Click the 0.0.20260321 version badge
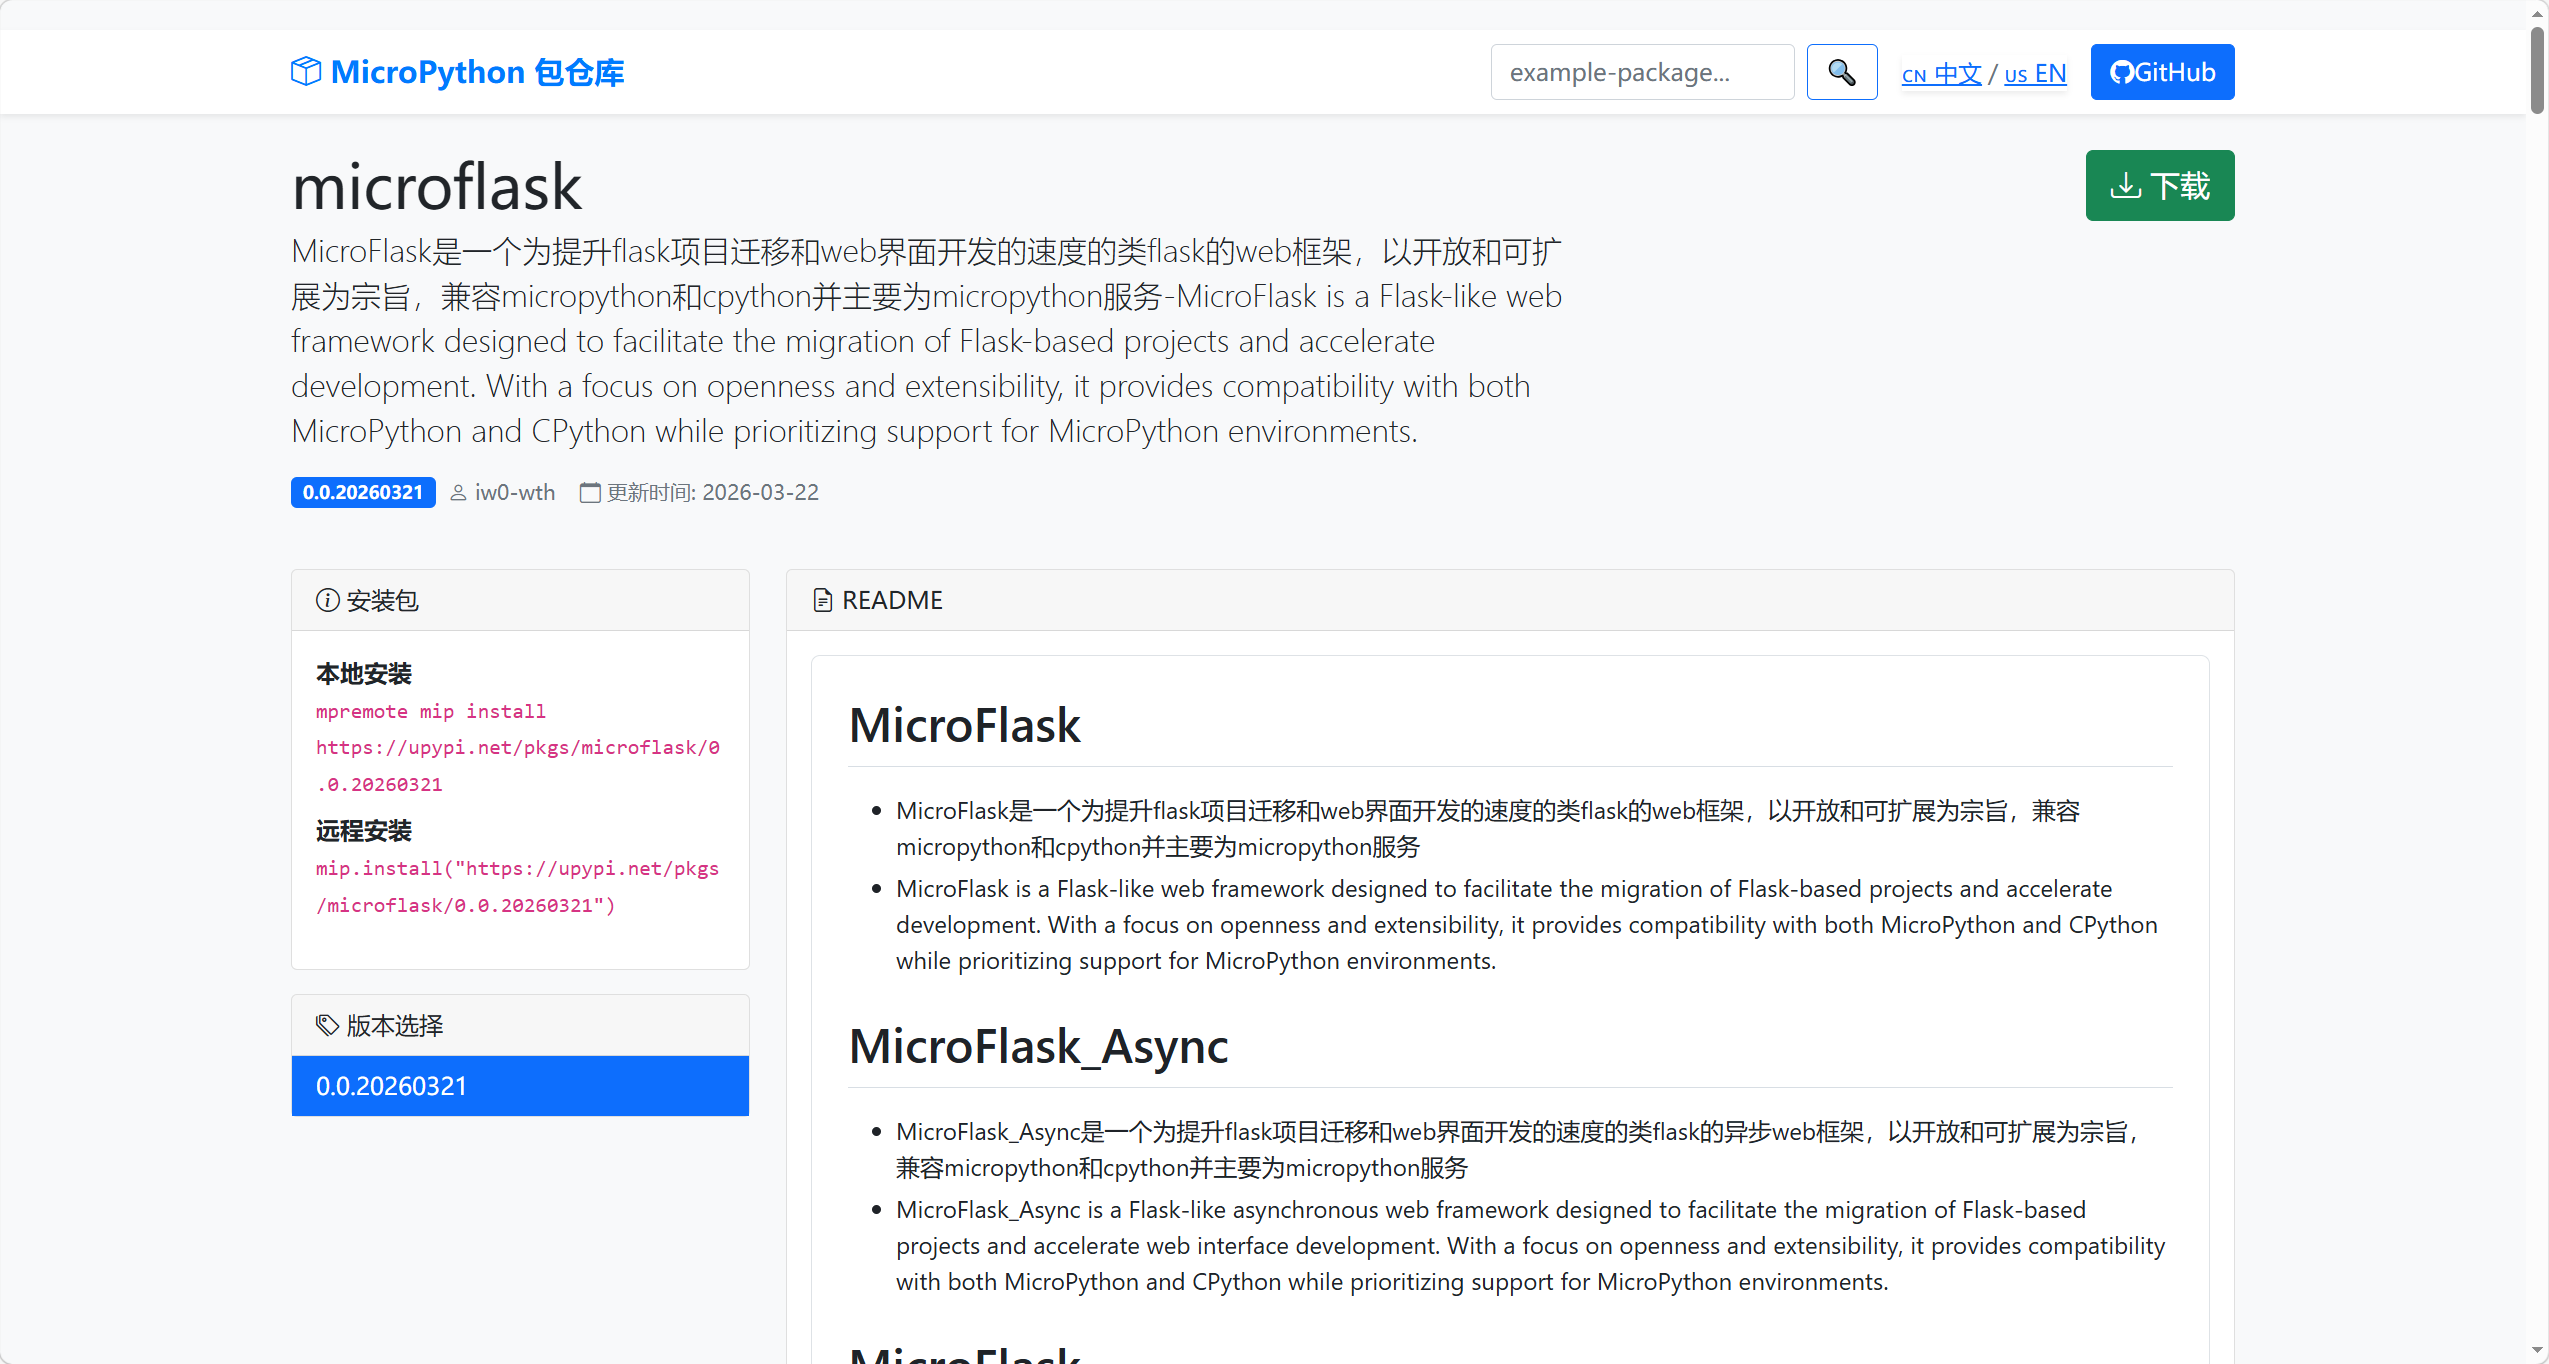 [363, 493]
